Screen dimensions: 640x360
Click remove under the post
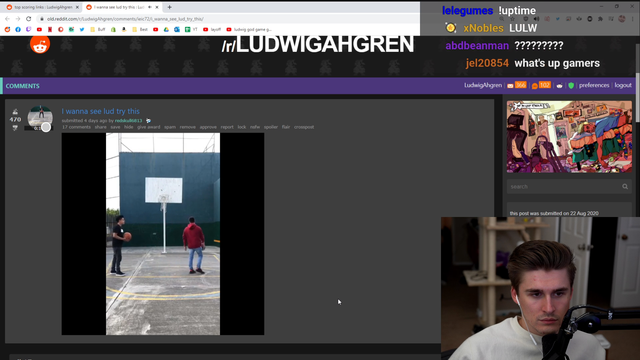pos(188,127)
